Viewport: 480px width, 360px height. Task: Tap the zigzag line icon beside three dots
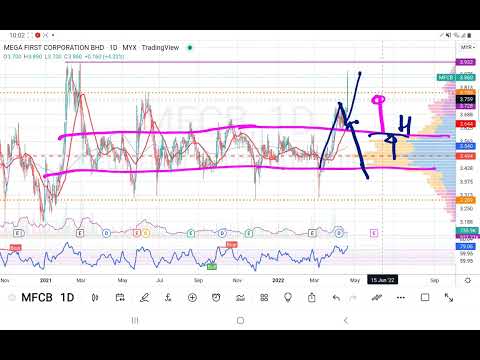(x=377, y=298)
